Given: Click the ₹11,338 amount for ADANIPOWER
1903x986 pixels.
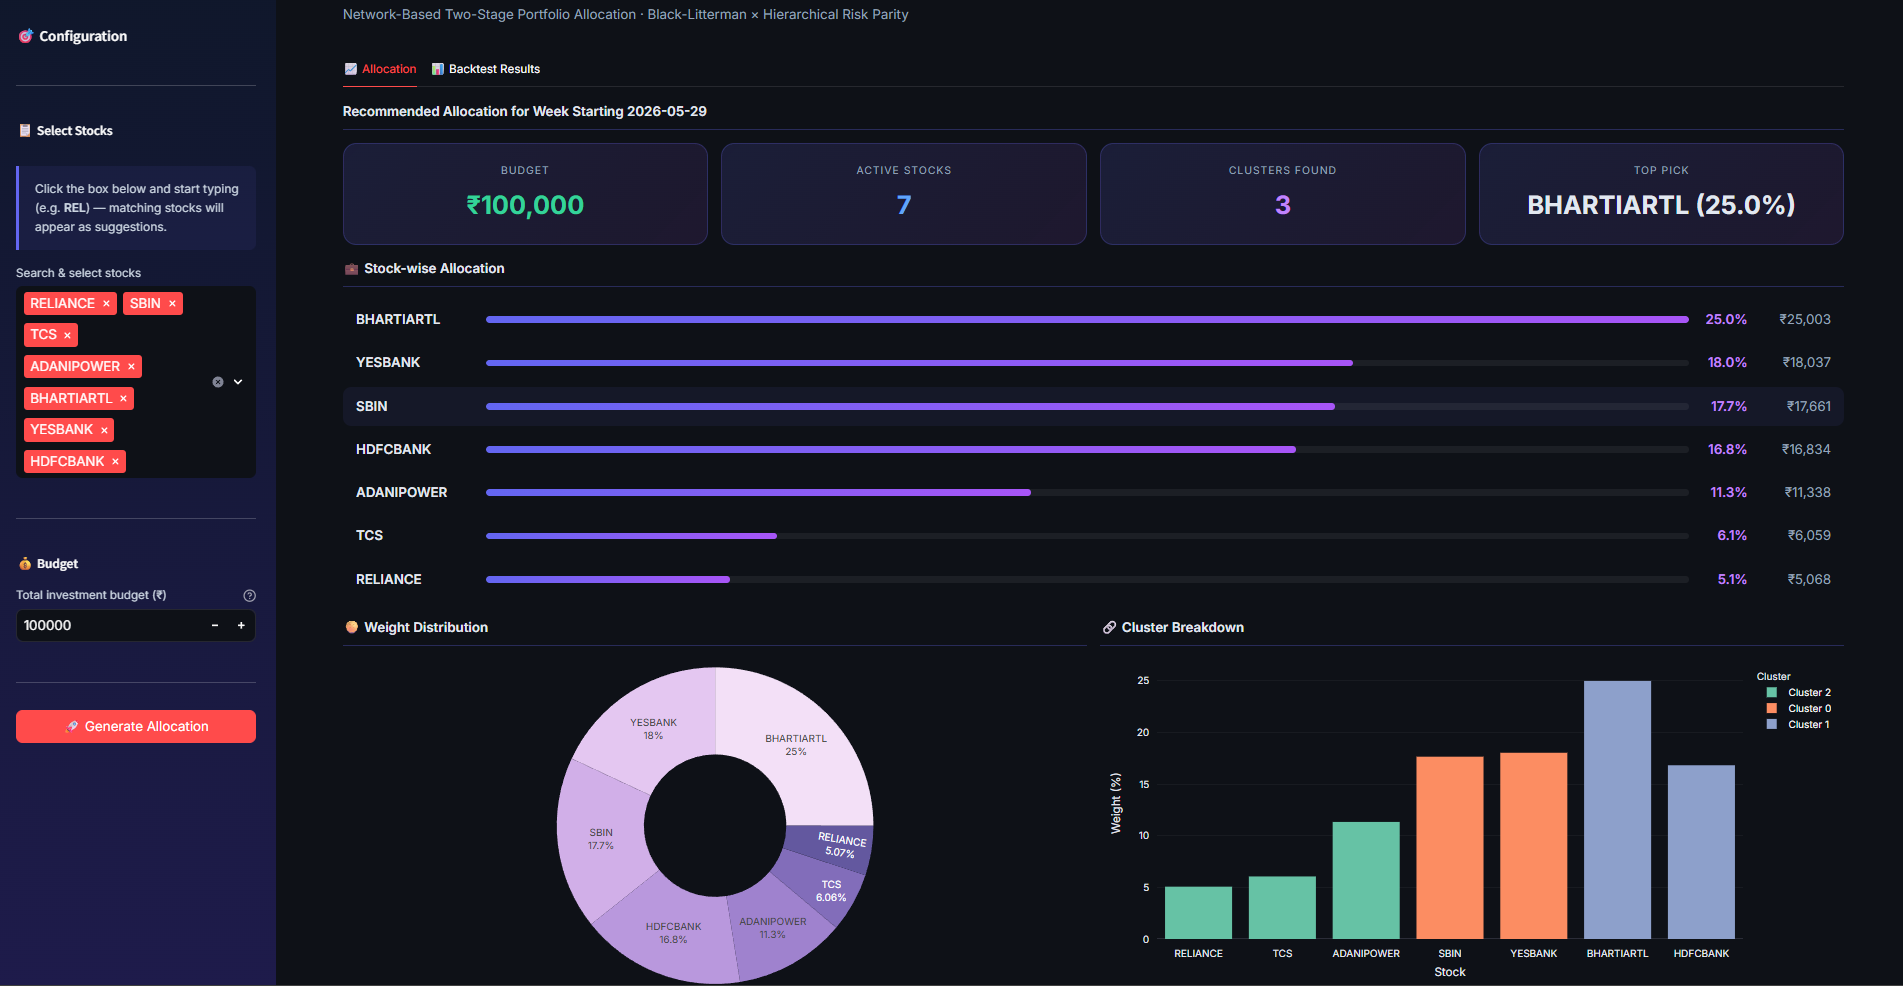Looking at the screenshot, I should pyautogui.click(x=1808, y=493).
